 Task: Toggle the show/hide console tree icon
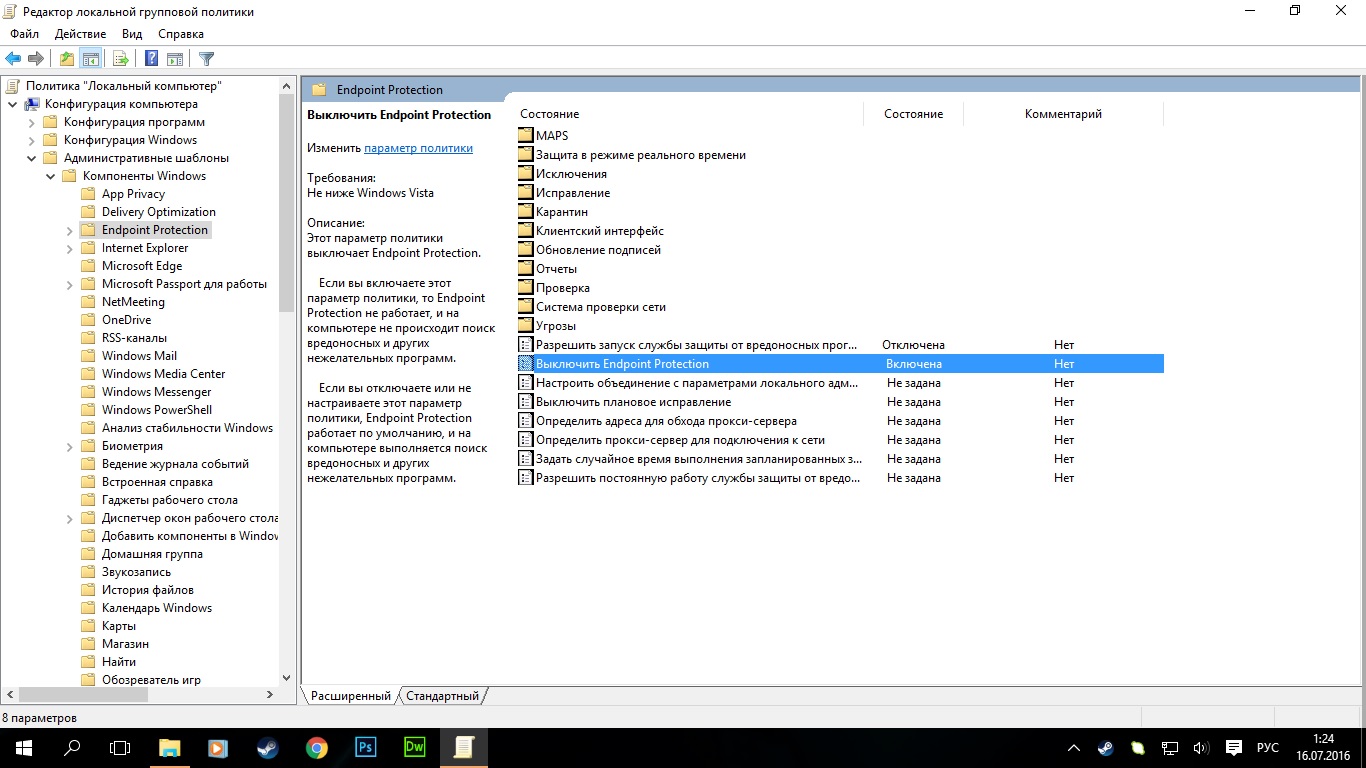pos(91,59)
